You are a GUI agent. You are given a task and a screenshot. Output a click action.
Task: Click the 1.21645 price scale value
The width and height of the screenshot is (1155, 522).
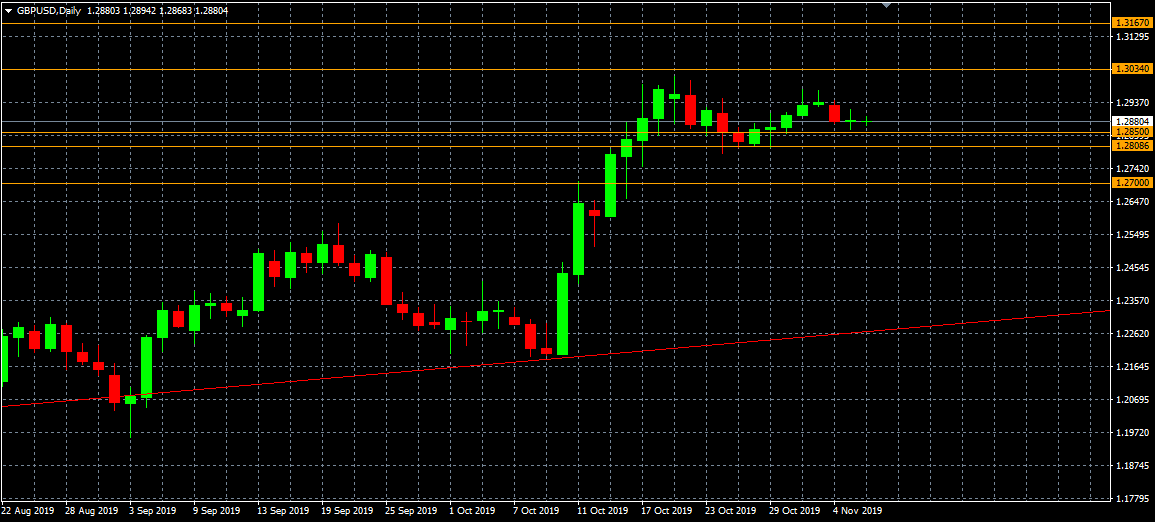pos(1133,367)
